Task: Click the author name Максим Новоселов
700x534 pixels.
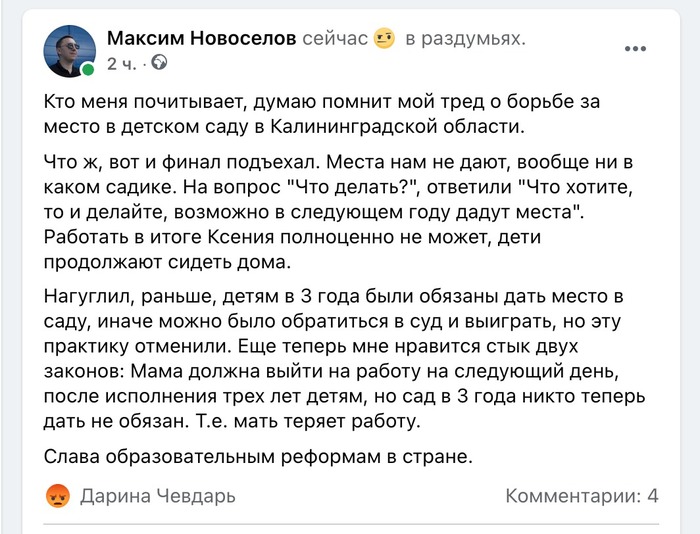Action: (x=201, y=39)
